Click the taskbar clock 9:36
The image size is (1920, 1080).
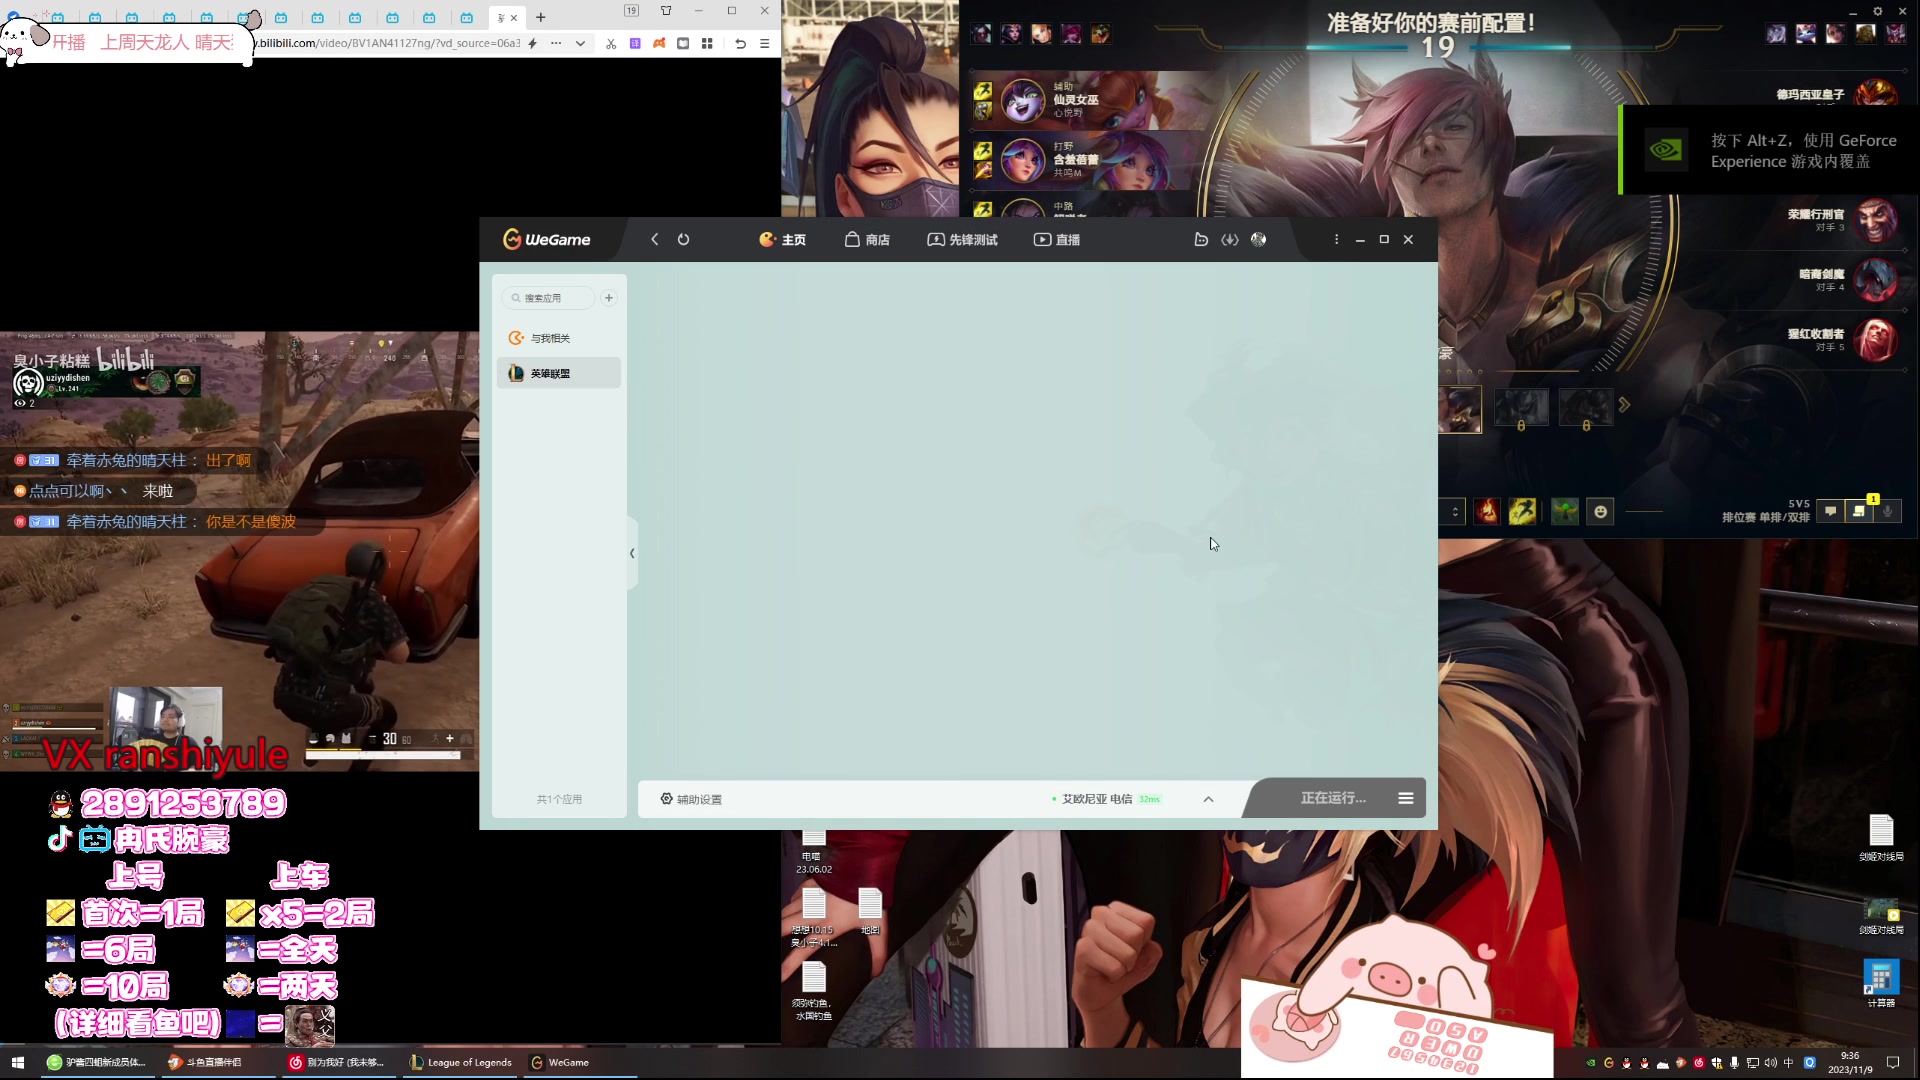1850,1063
